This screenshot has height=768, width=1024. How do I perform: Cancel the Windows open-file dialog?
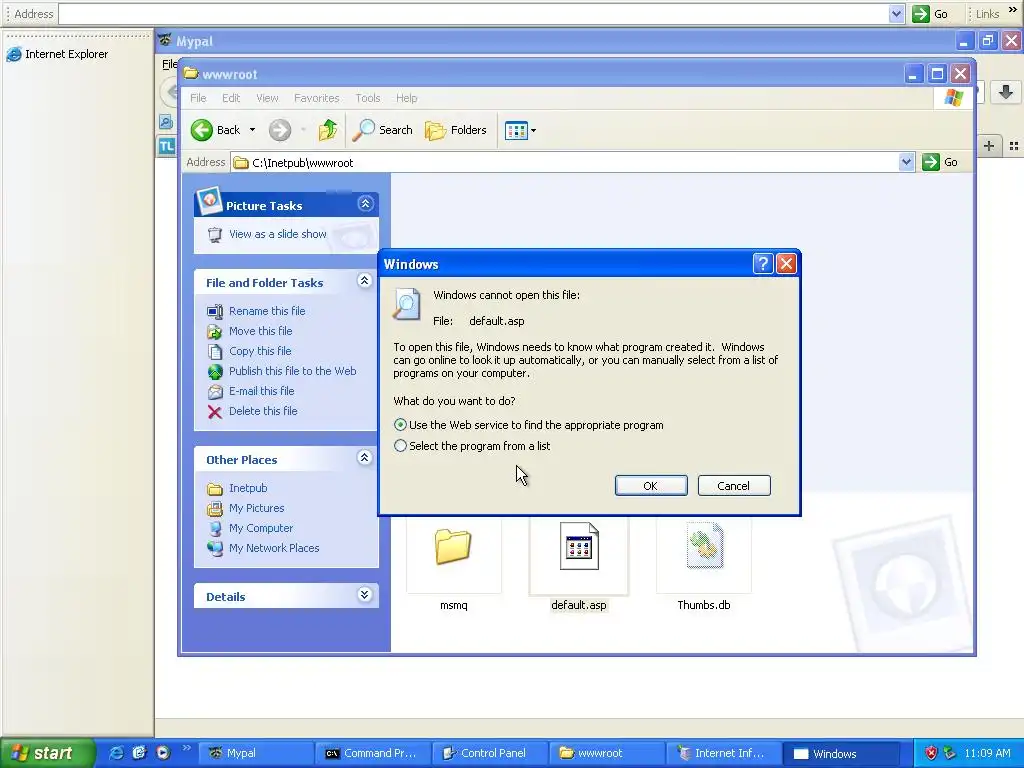[733, 486]
